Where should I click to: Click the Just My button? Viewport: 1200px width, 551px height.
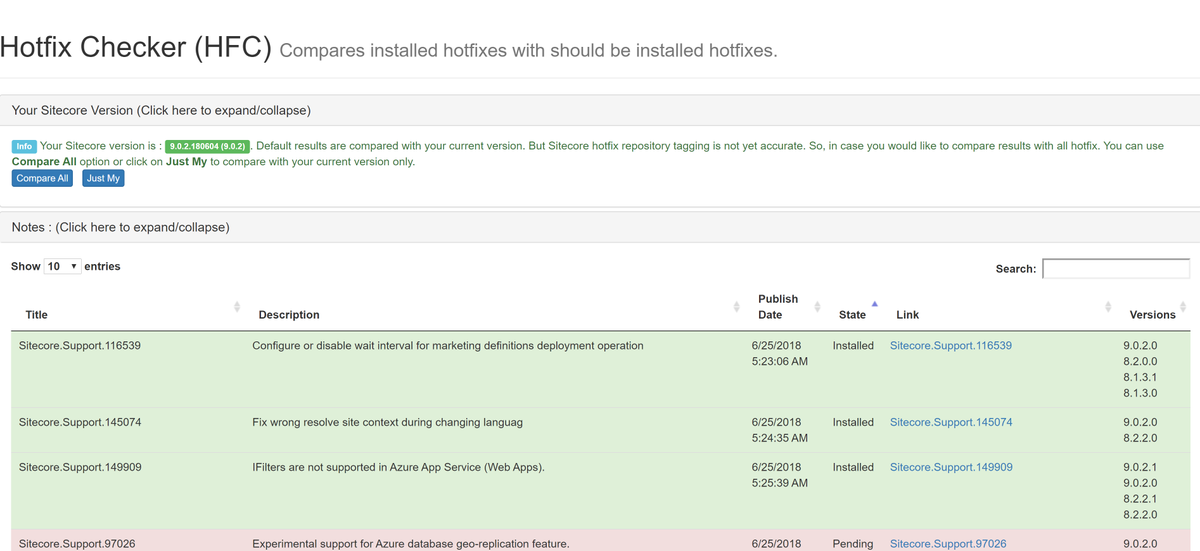pyautogui.click(x=103, y=178)
